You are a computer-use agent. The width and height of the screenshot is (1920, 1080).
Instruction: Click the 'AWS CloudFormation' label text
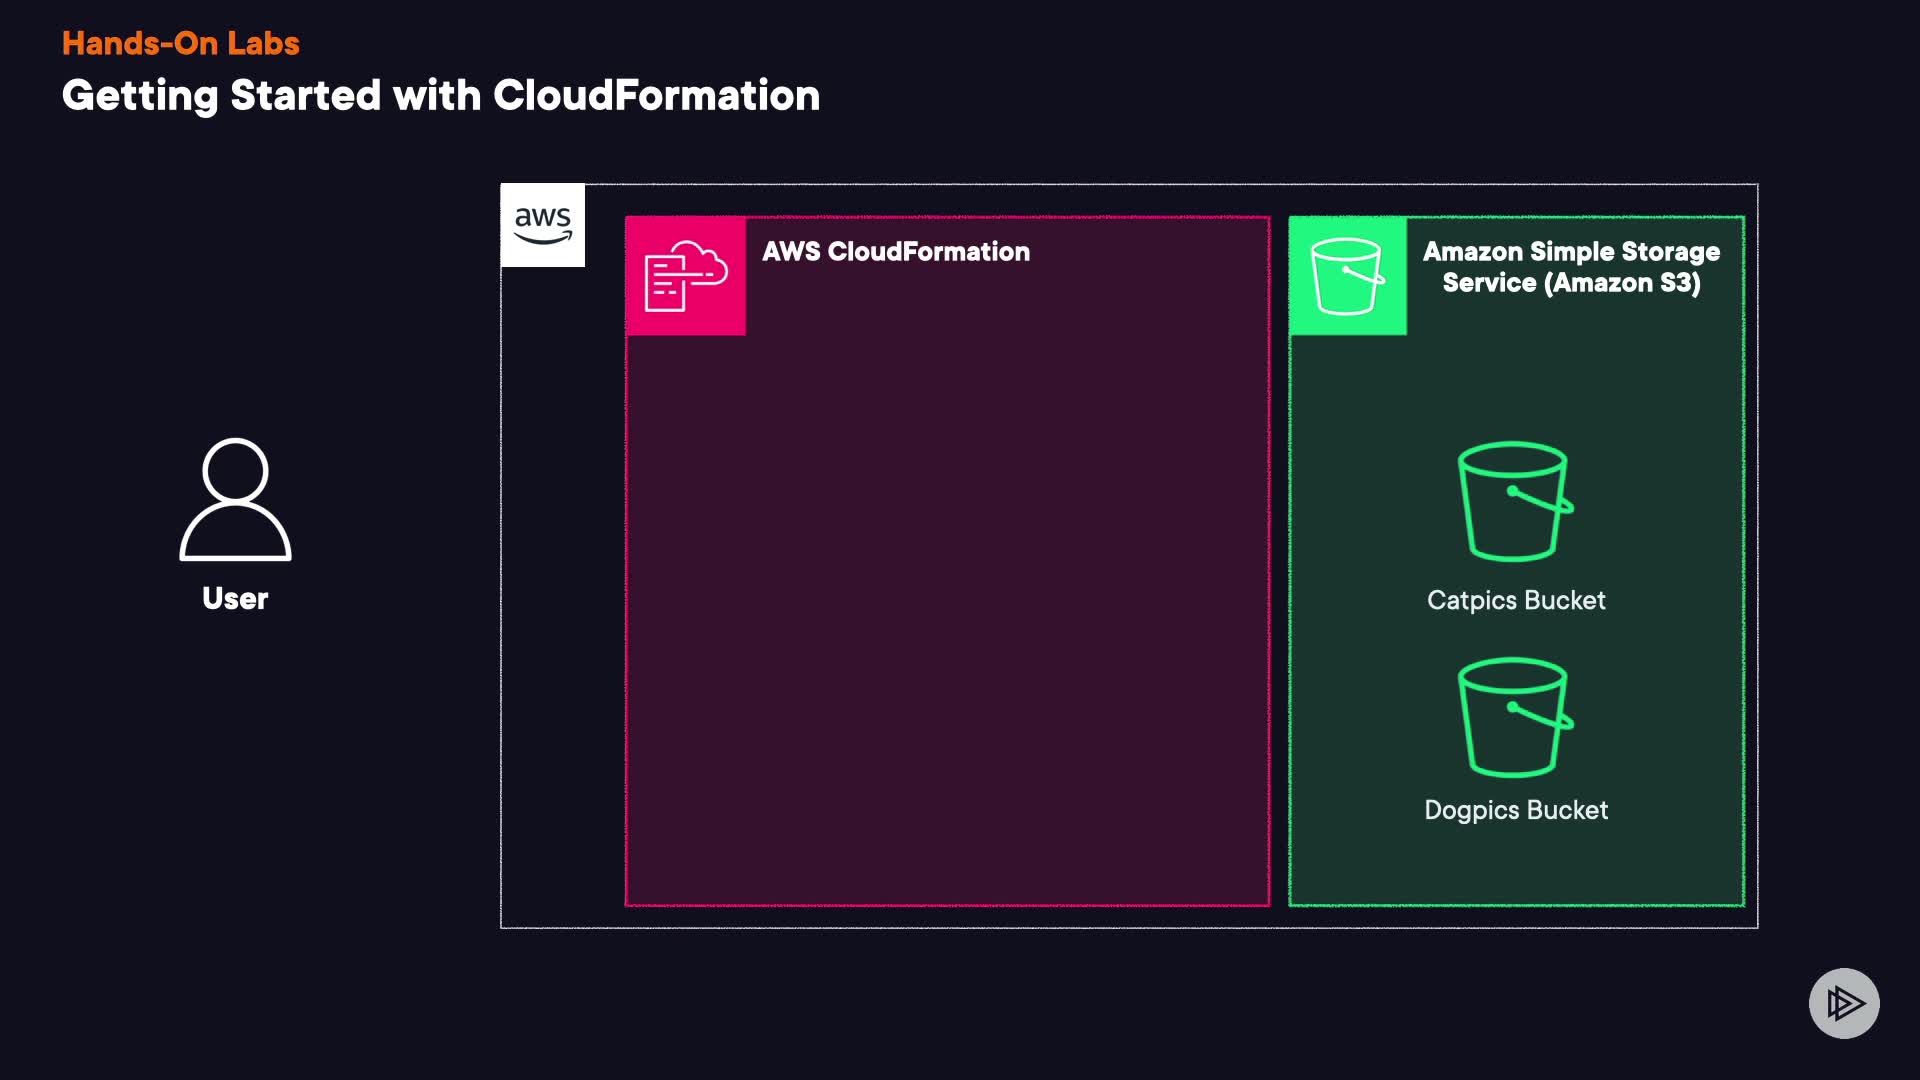895,252
